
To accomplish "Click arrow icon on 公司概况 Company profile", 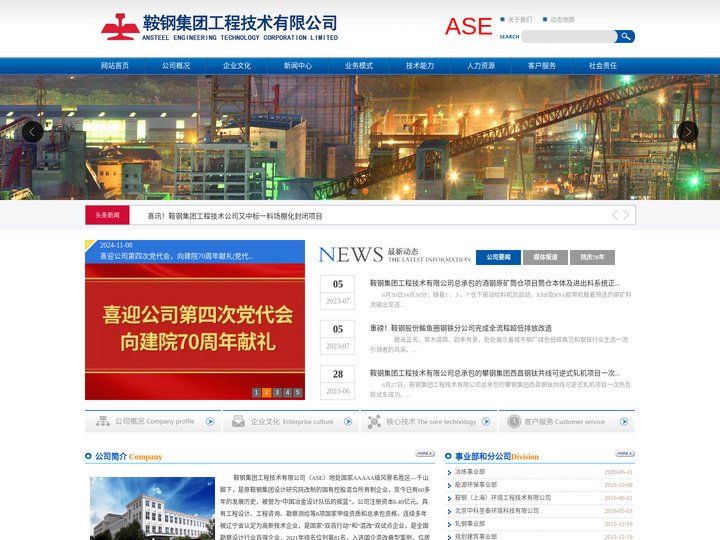I will [210, 422].
